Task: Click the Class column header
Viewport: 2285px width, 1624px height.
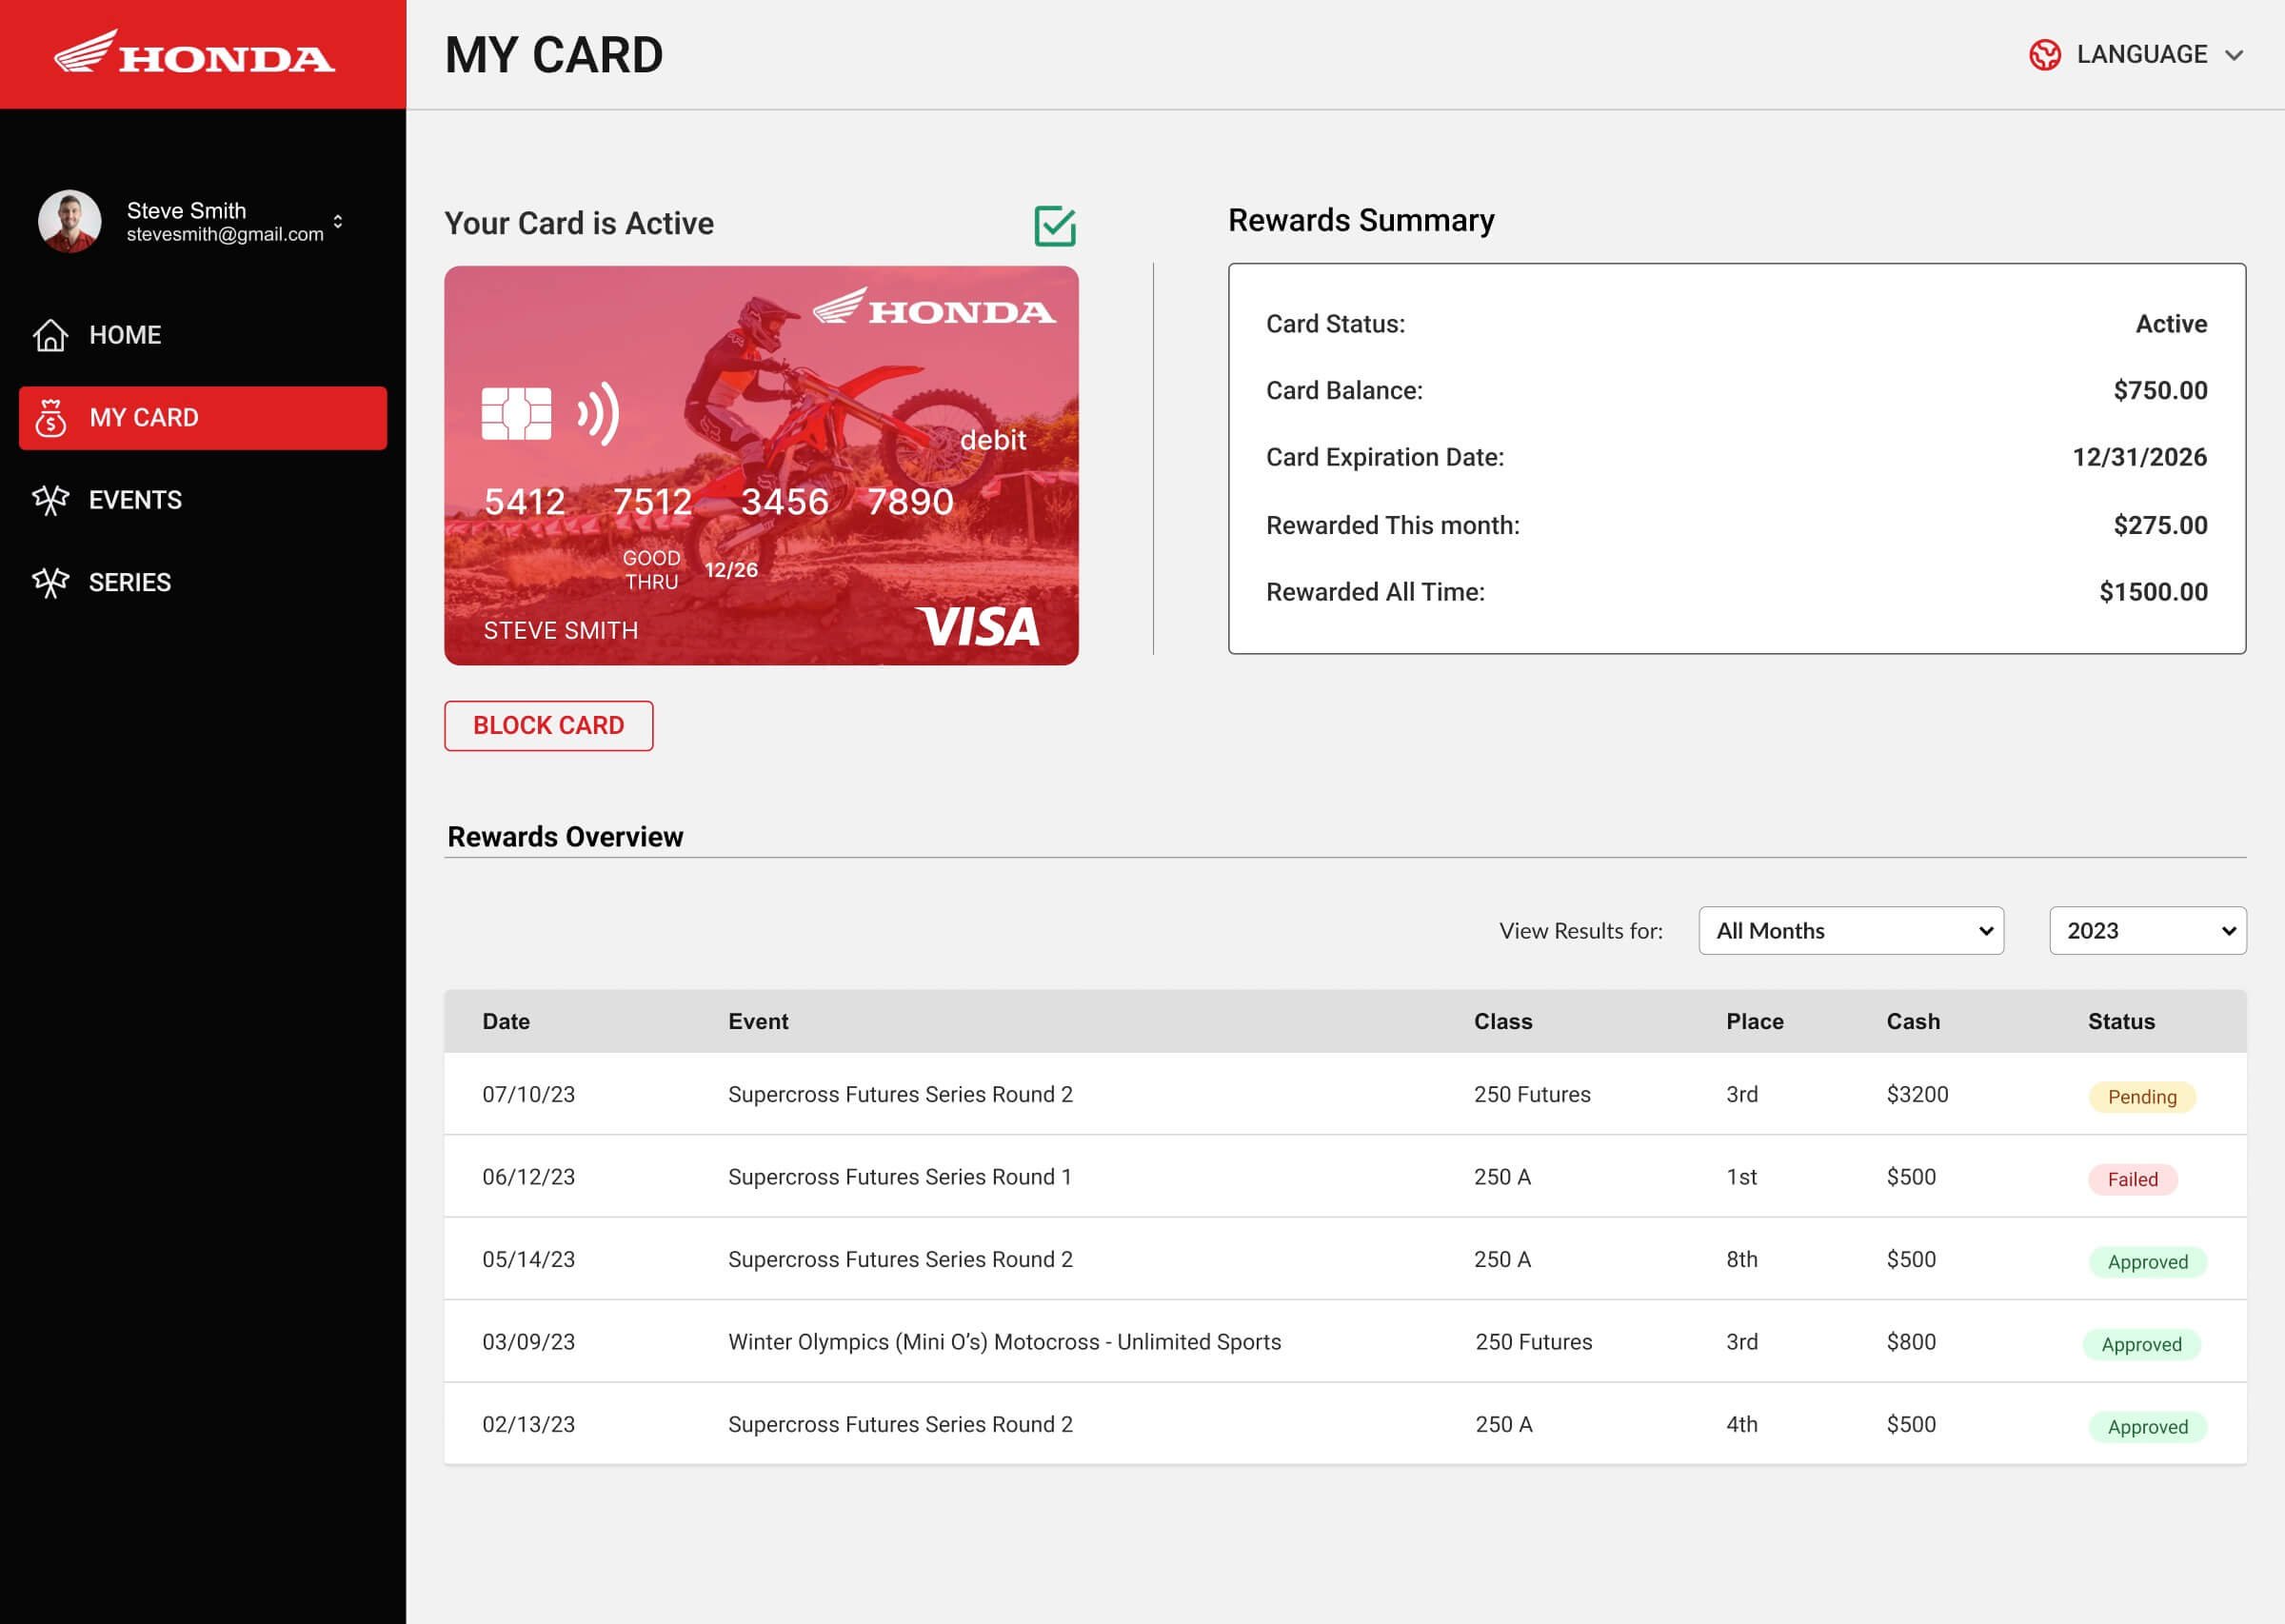Action: 1503,1021
